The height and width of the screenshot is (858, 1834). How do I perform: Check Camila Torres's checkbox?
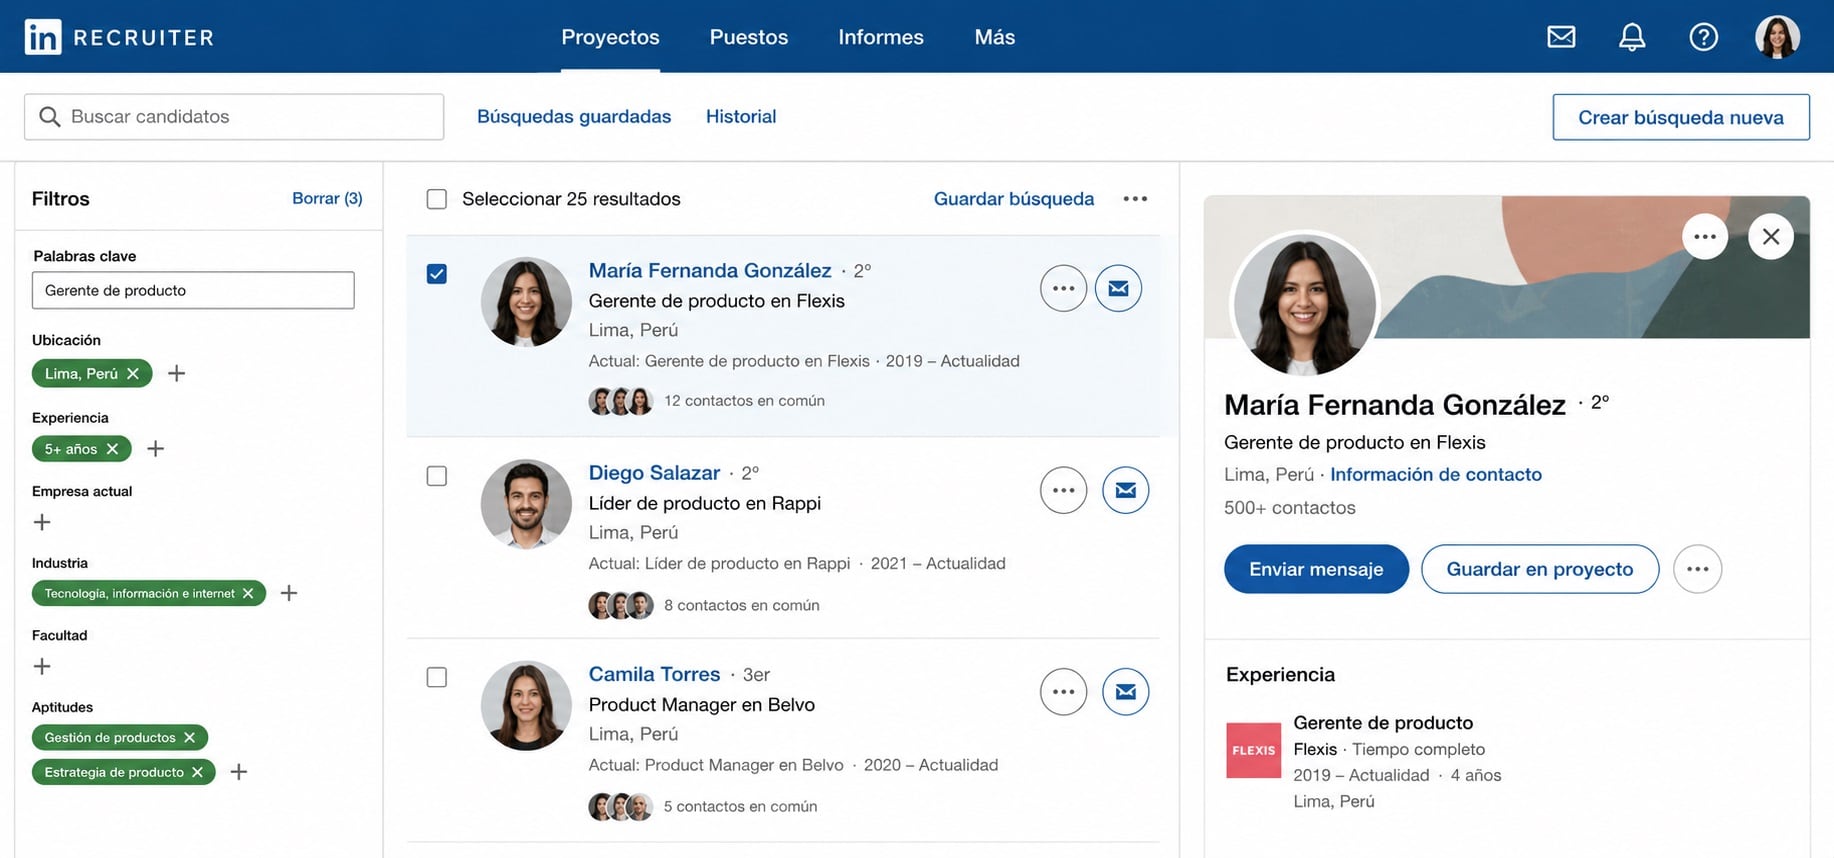pyautogui.click(x=437, y=677)
